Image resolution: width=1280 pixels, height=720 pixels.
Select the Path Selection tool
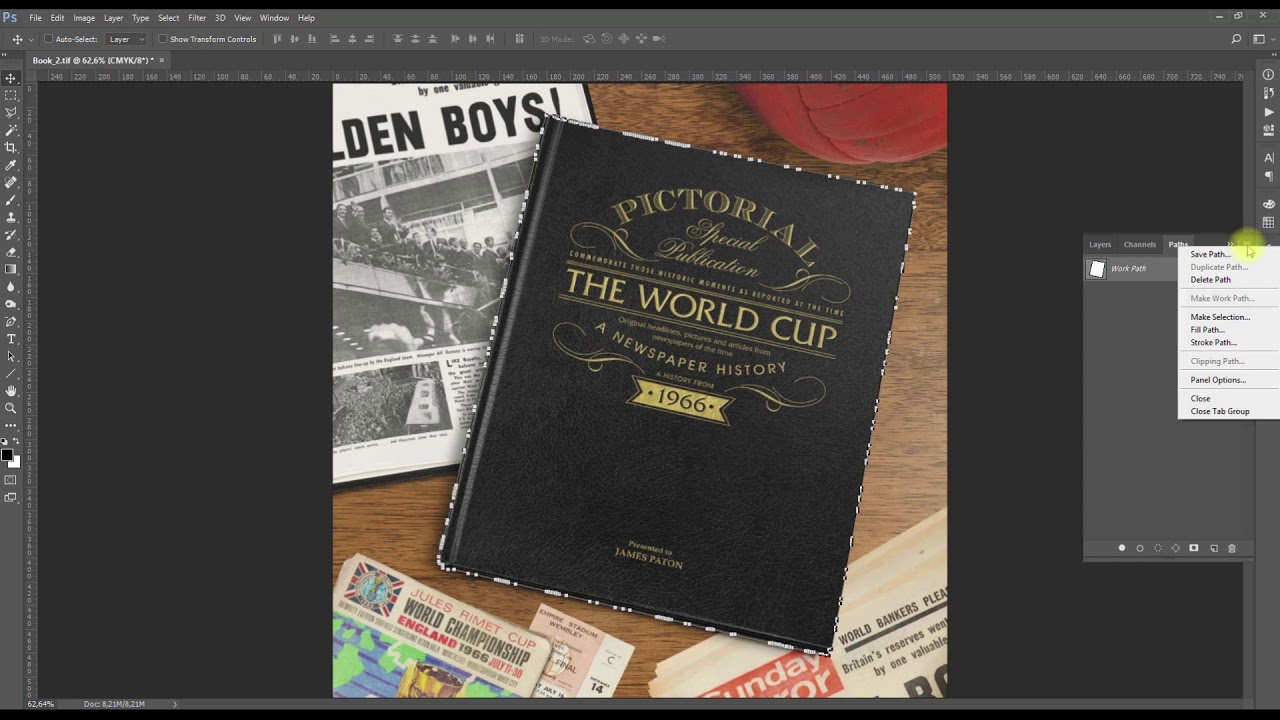11,356
